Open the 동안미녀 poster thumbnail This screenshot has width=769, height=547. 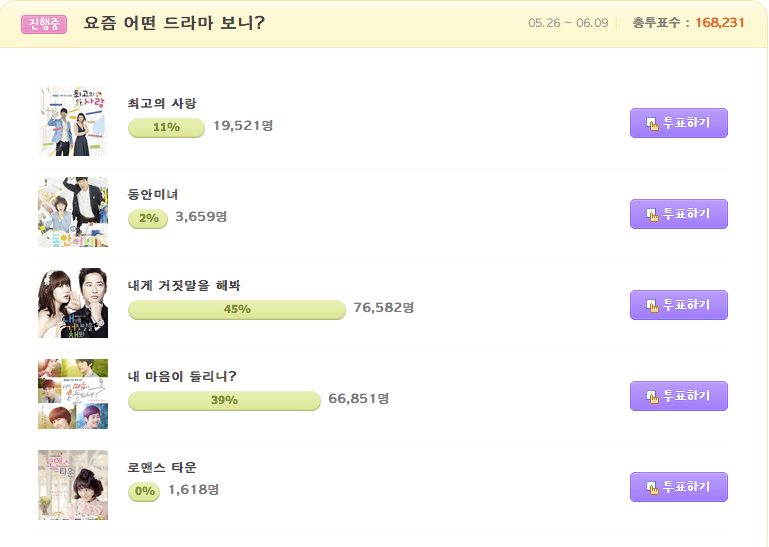pyautogui.click(x=73, y=212)
